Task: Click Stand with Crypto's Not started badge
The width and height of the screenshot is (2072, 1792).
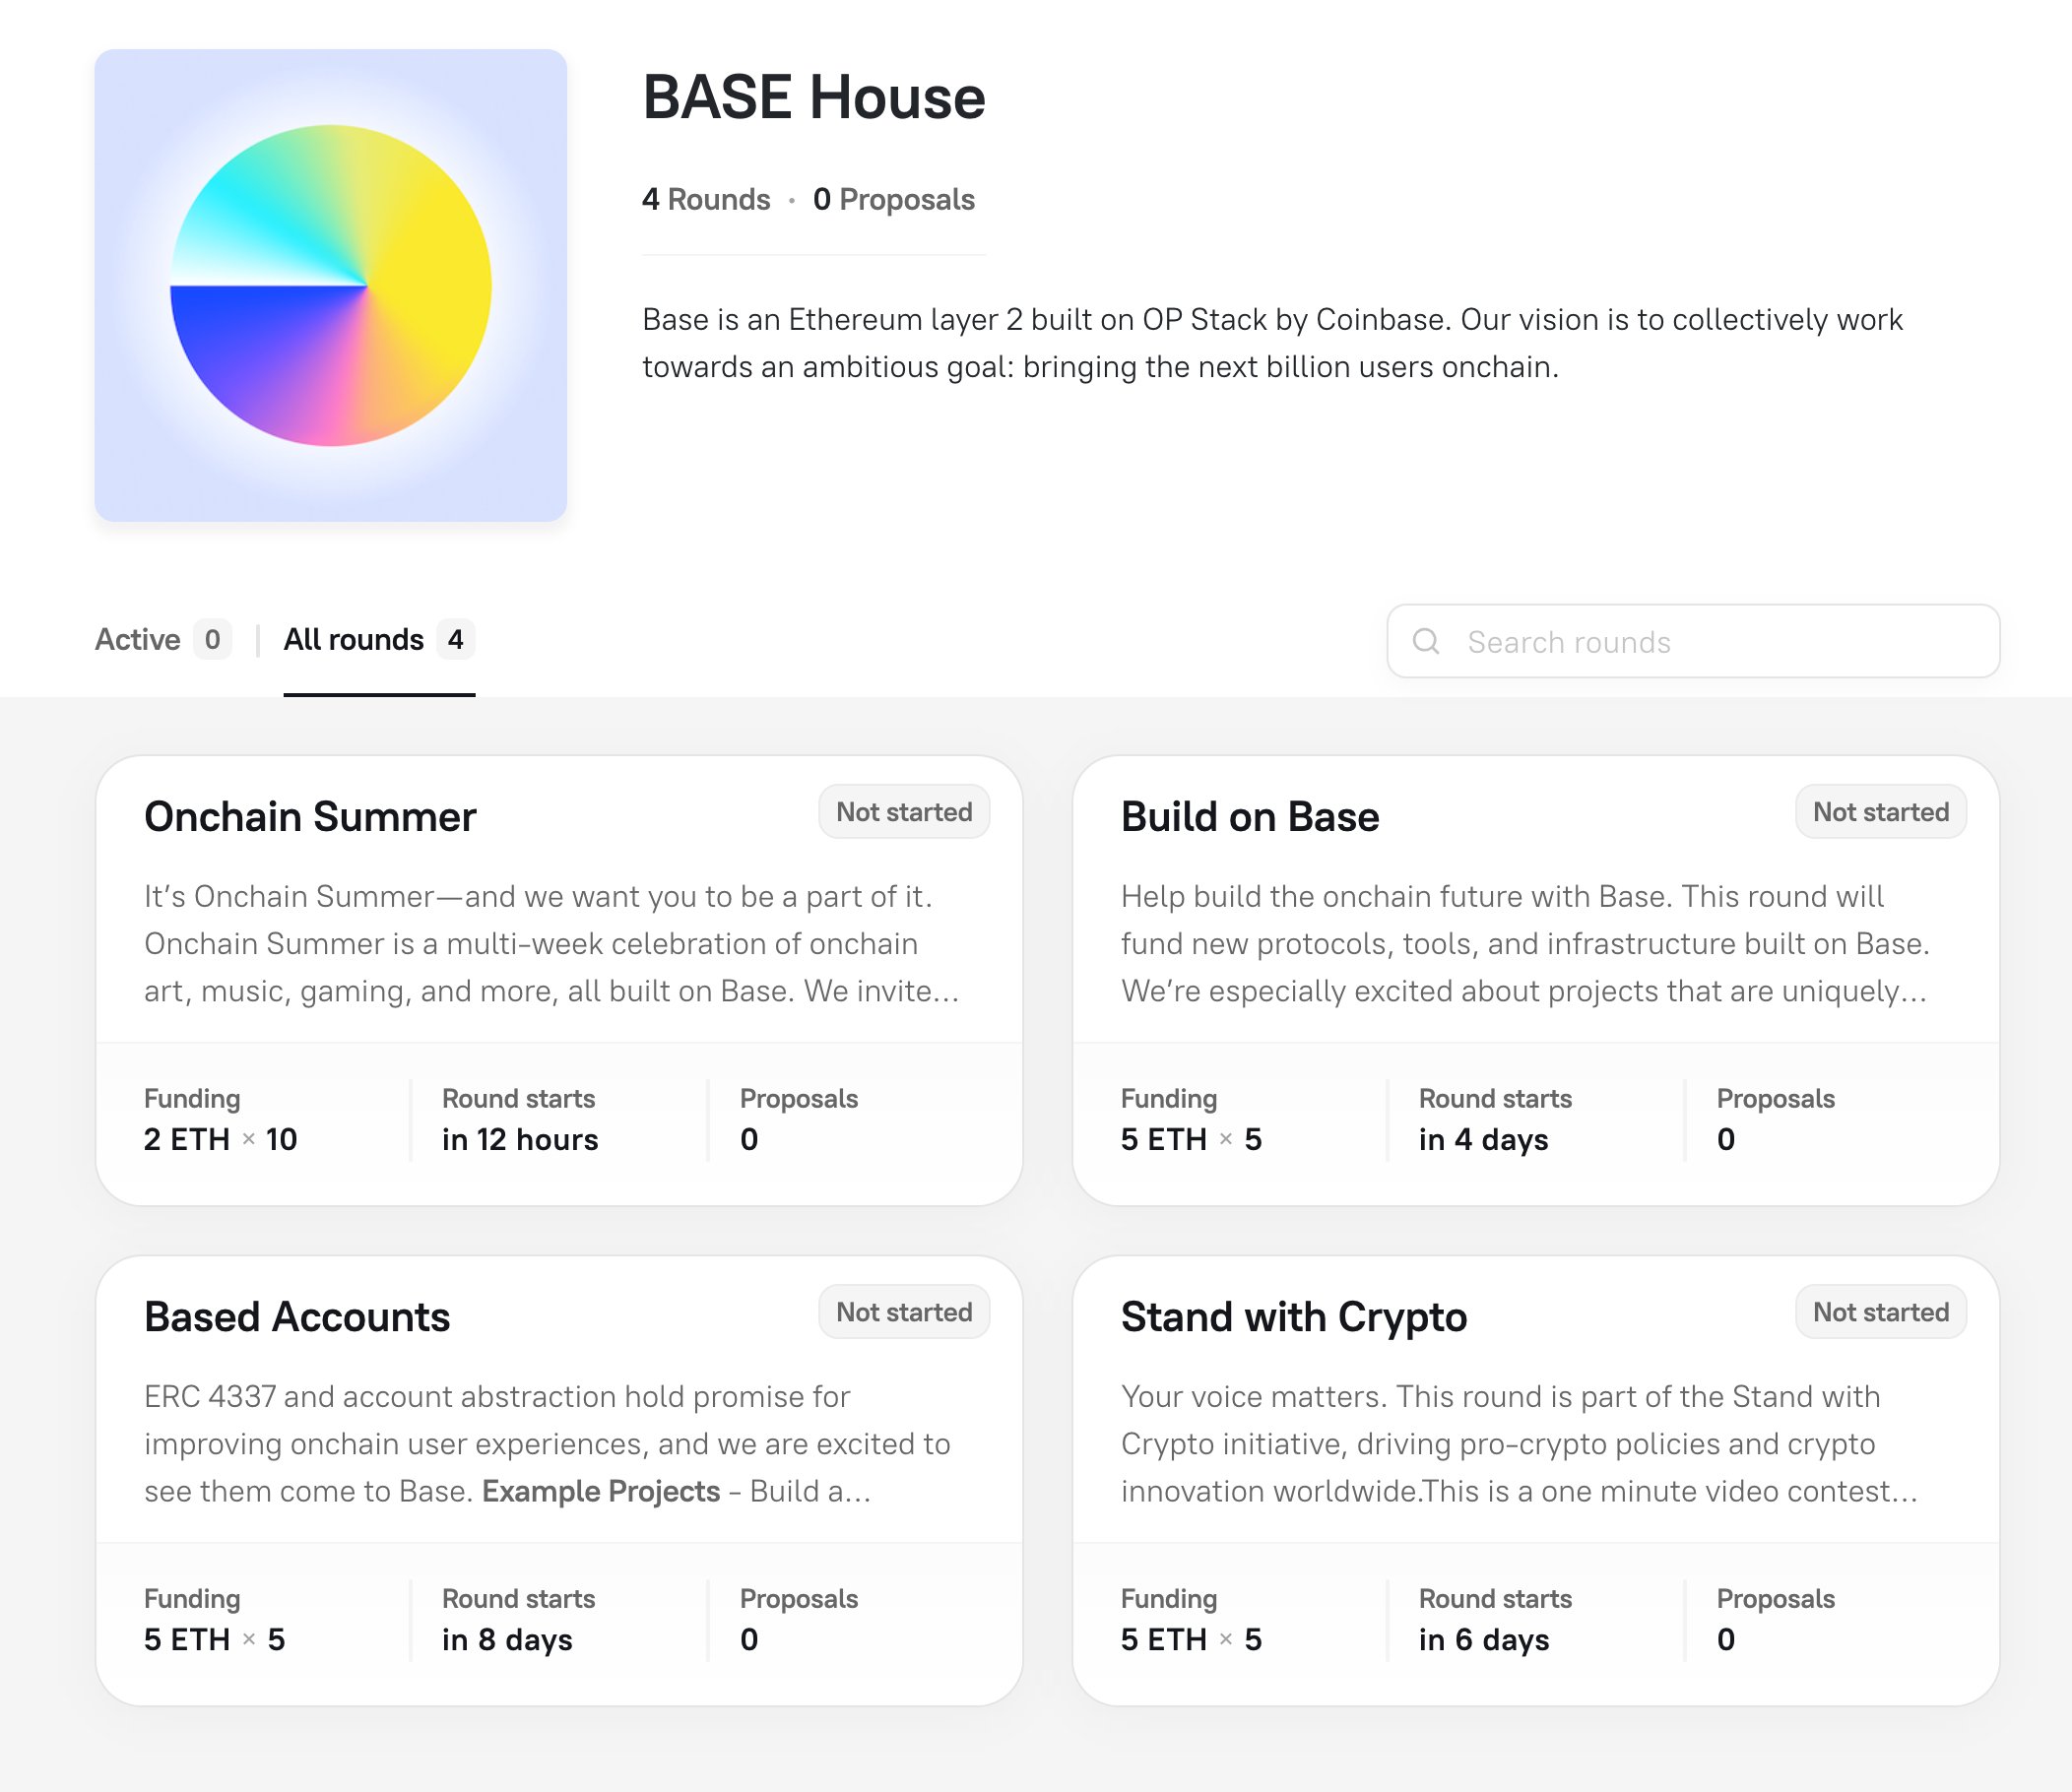Action: coord(1880,1312)
